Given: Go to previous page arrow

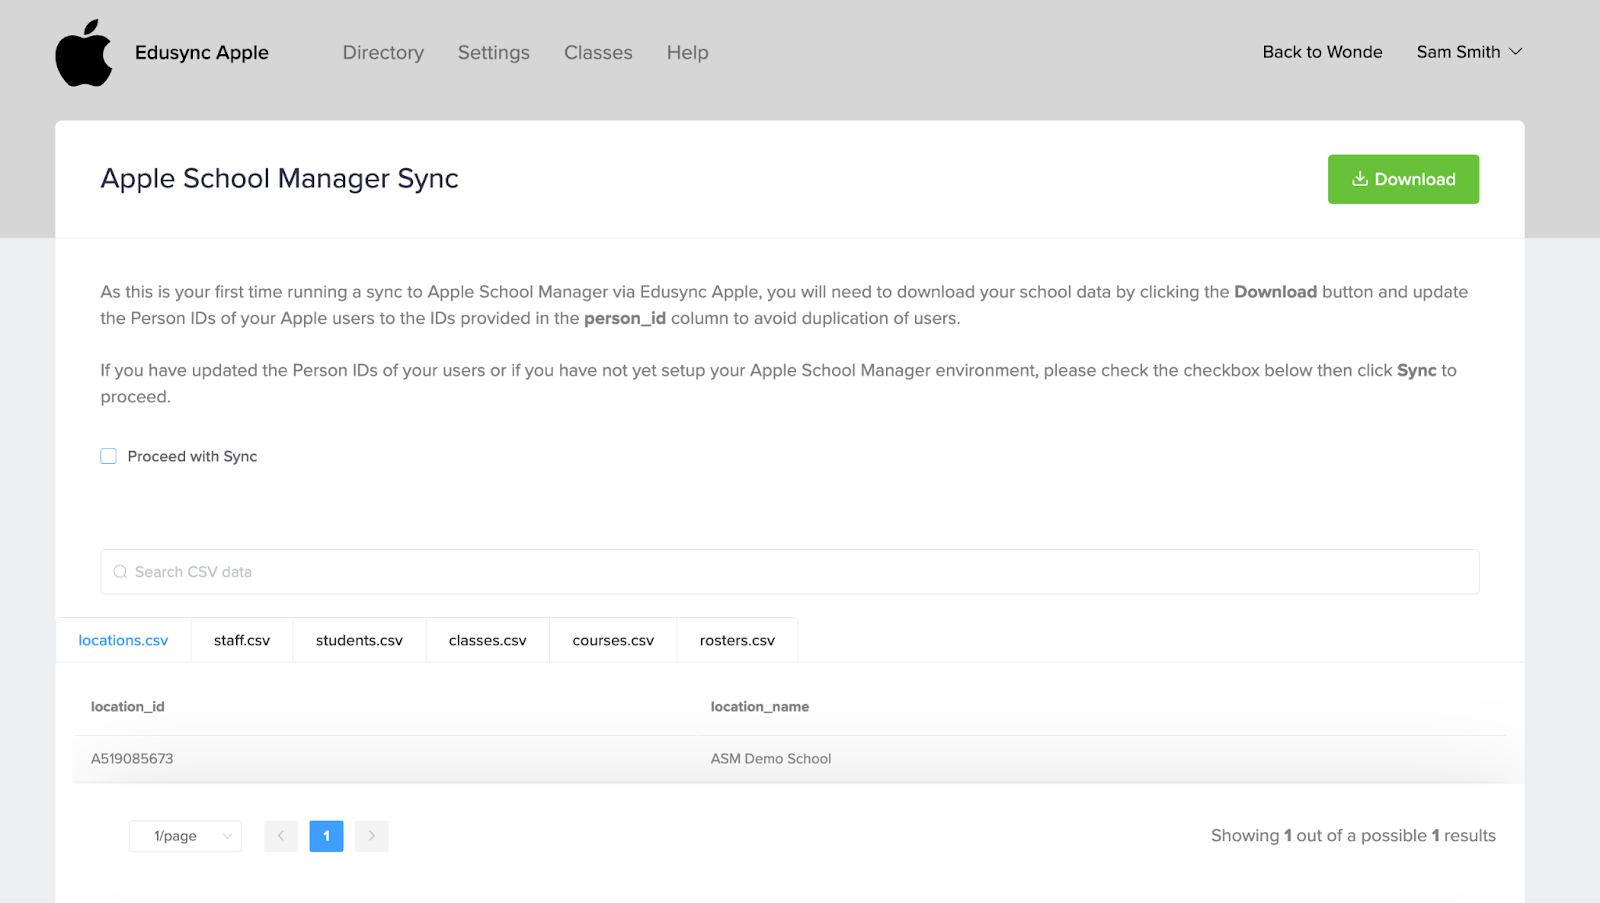Looking at the screenshot, I should [x=281, y=836].
